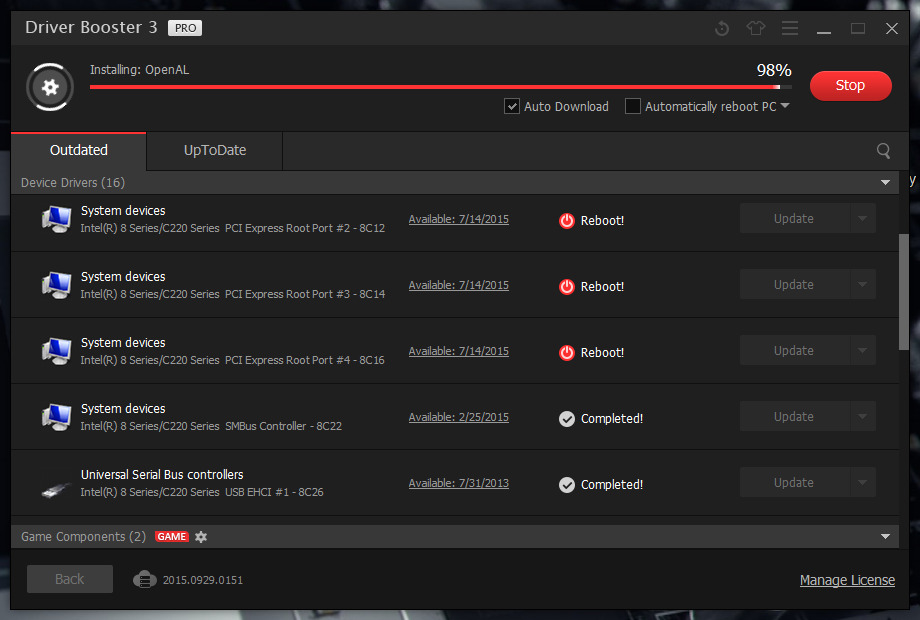Click the red GAME badge
Image resolution: width=920 pixels, height=620 pixels.
[x=171, y=537]
